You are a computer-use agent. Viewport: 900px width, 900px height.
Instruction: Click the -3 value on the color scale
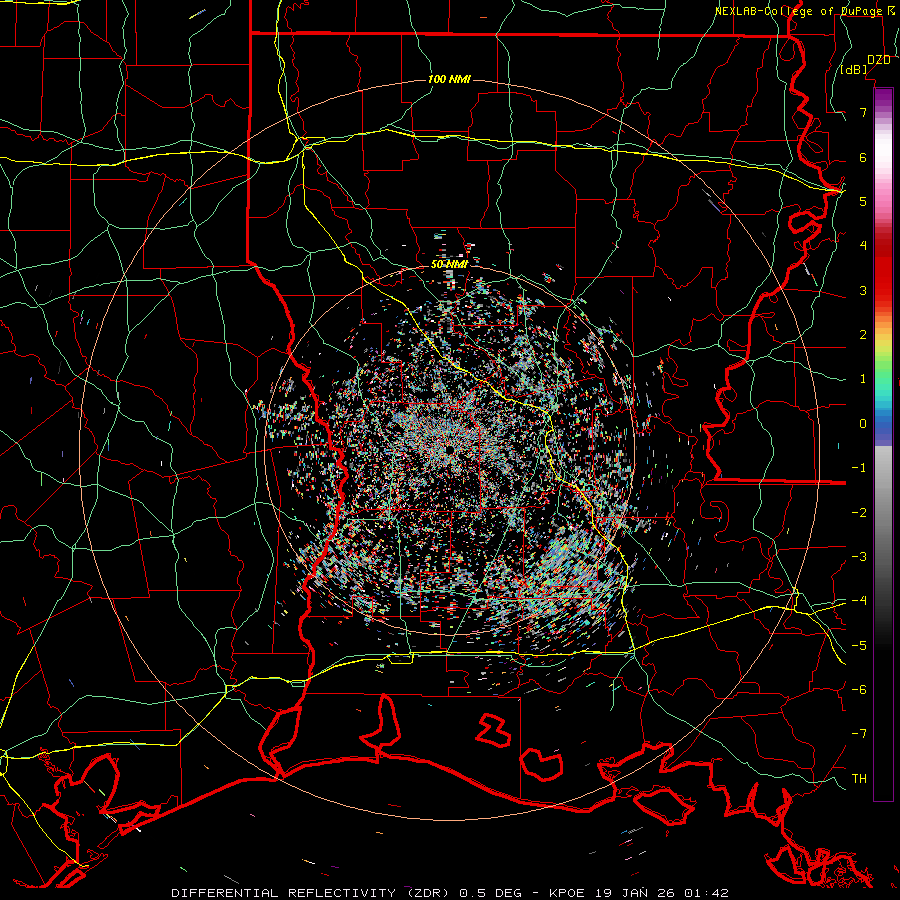859,557
